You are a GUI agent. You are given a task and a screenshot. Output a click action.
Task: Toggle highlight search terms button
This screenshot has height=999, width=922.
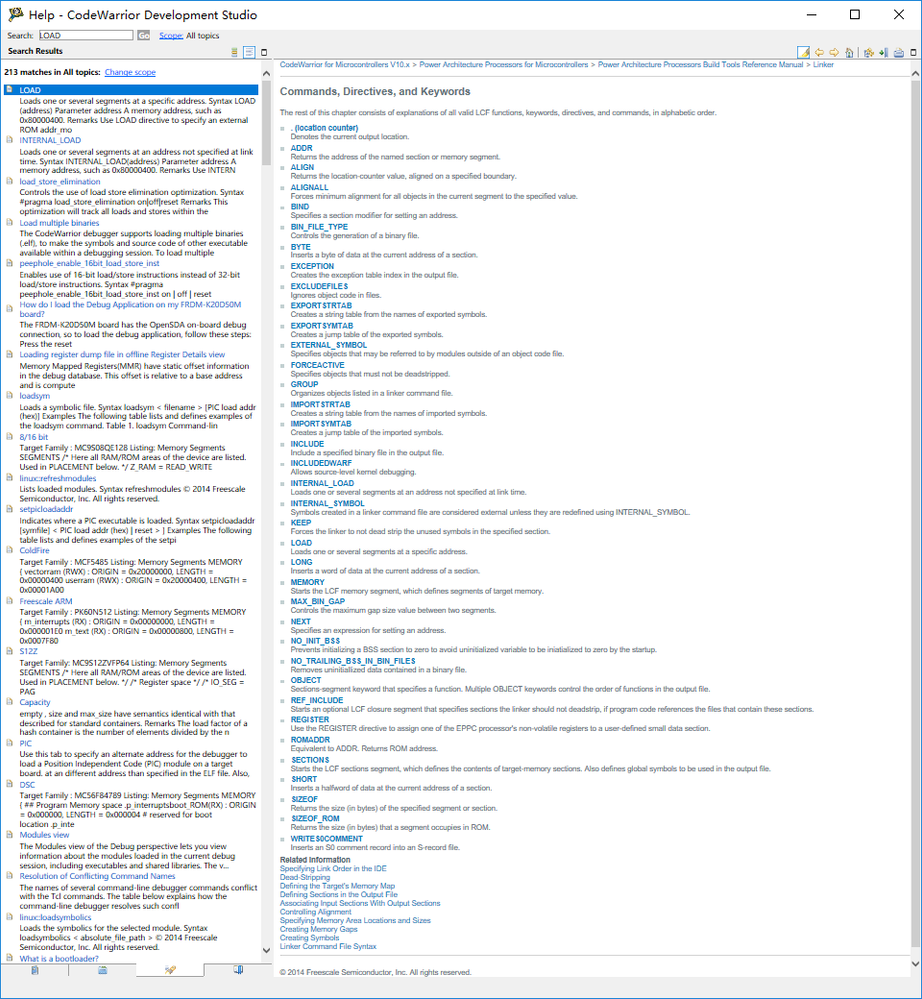click(x=804, y=52)
